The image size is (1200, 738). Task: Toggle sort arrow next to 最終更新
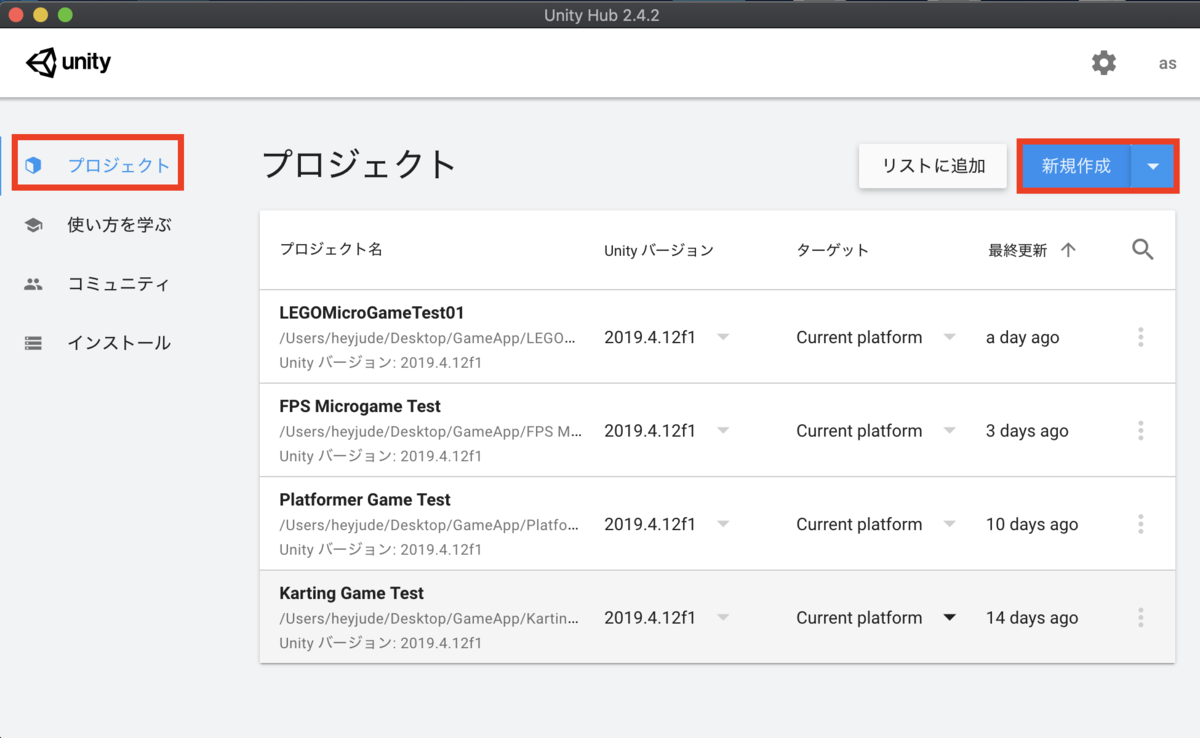point(1068,250)
